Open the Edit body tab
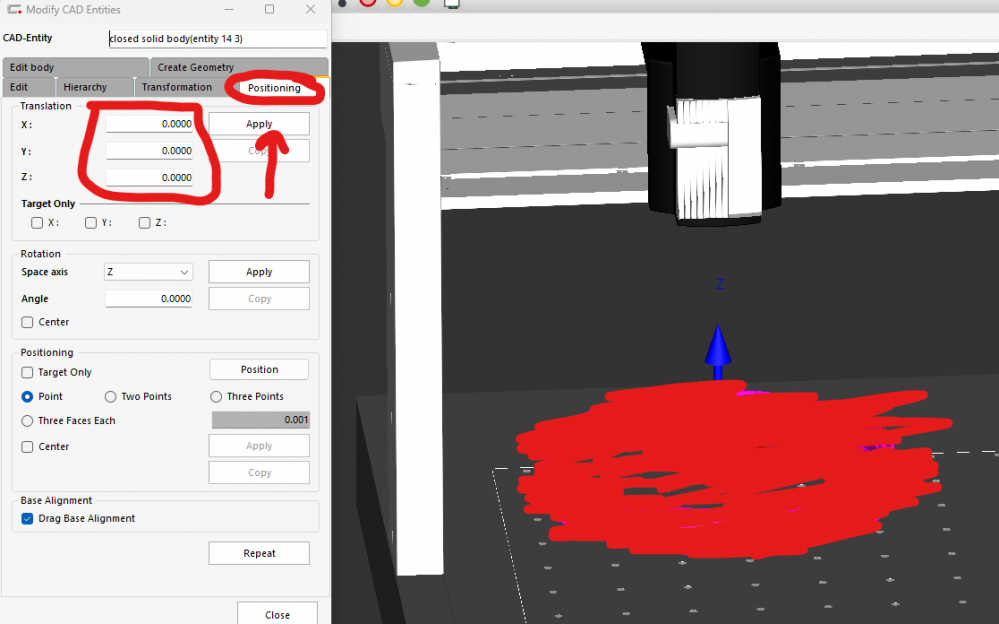Viewport: 999px width, 624px height. tap(32, 67)
